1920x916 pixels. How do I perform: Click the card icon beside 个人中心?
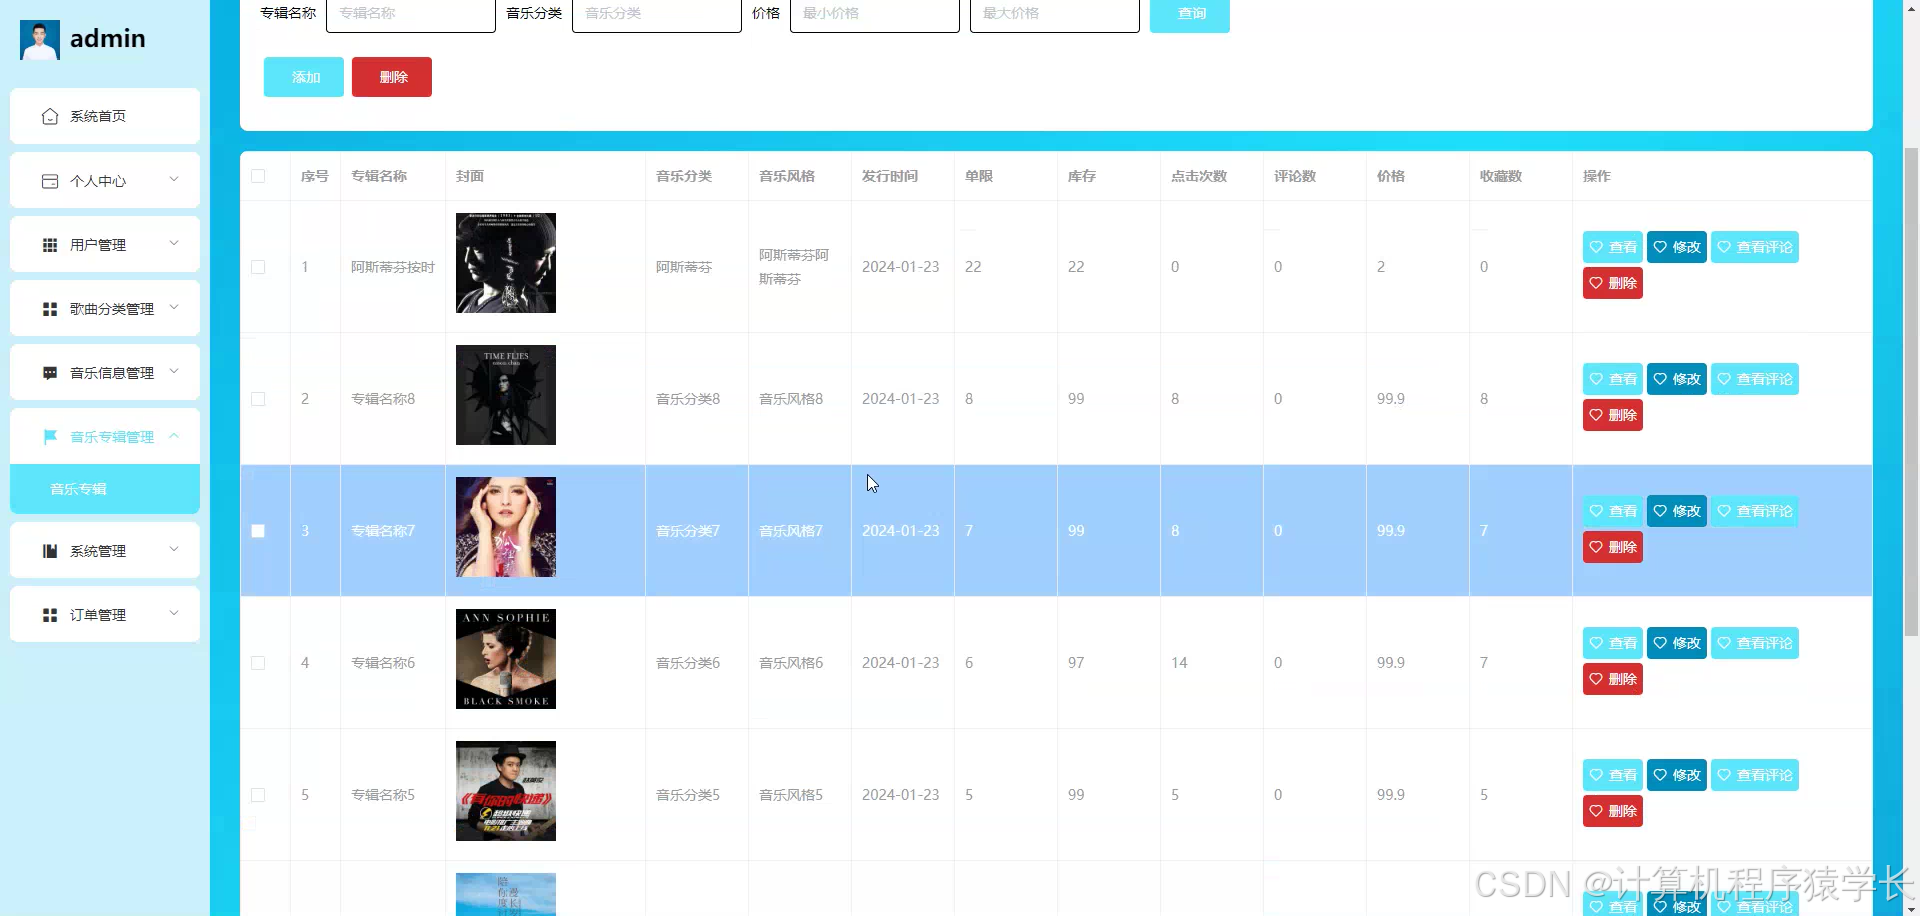50,181
